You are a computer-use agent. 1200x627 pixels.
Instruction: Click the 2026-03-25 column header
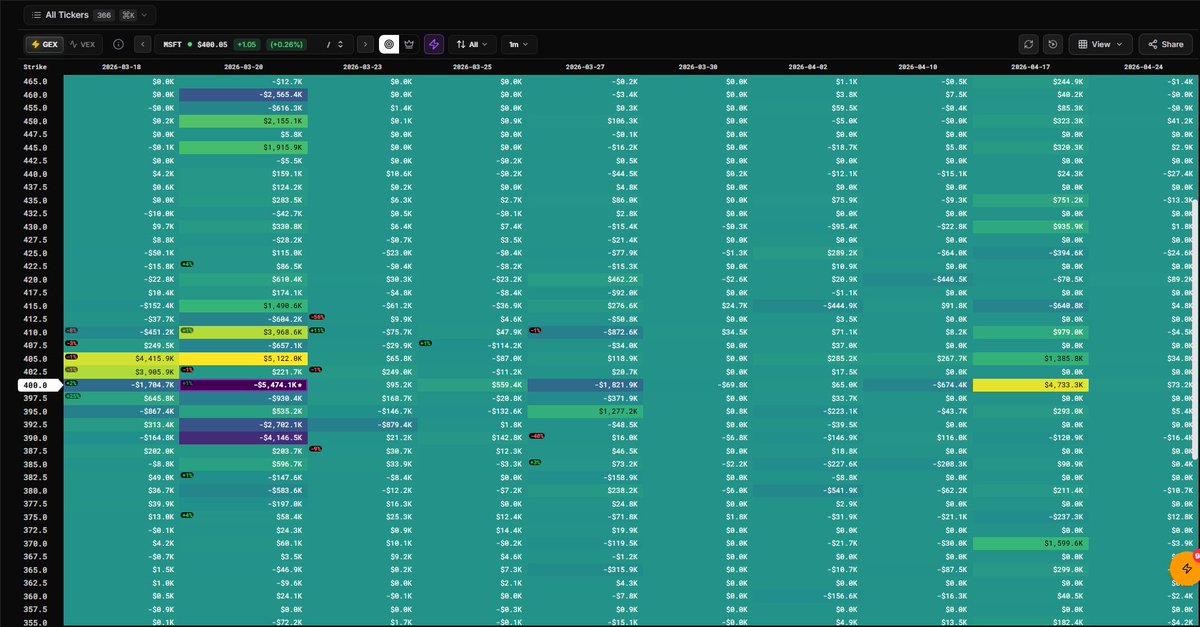point(473,67)
